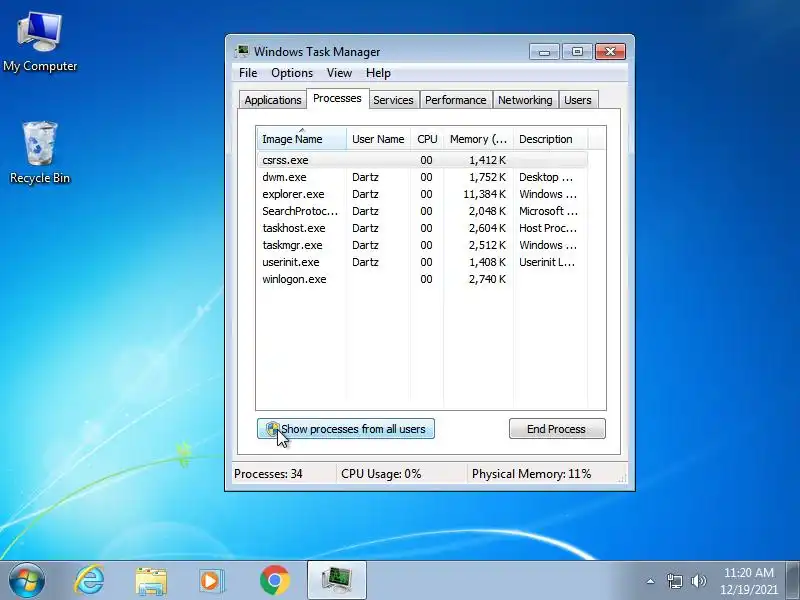Select taskmgr.exe process row
Screen dimensions: 800x600
[x=422, y=245]
